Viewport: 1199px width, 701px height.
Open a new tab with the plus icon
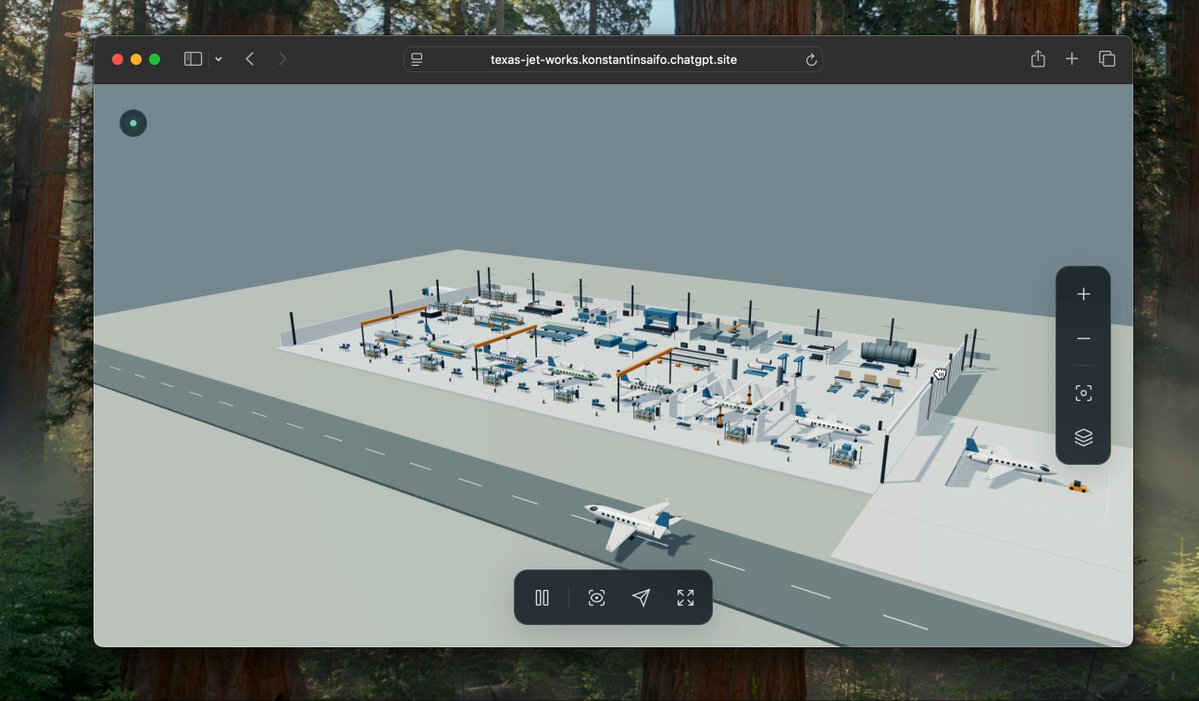click(1071, 59)
